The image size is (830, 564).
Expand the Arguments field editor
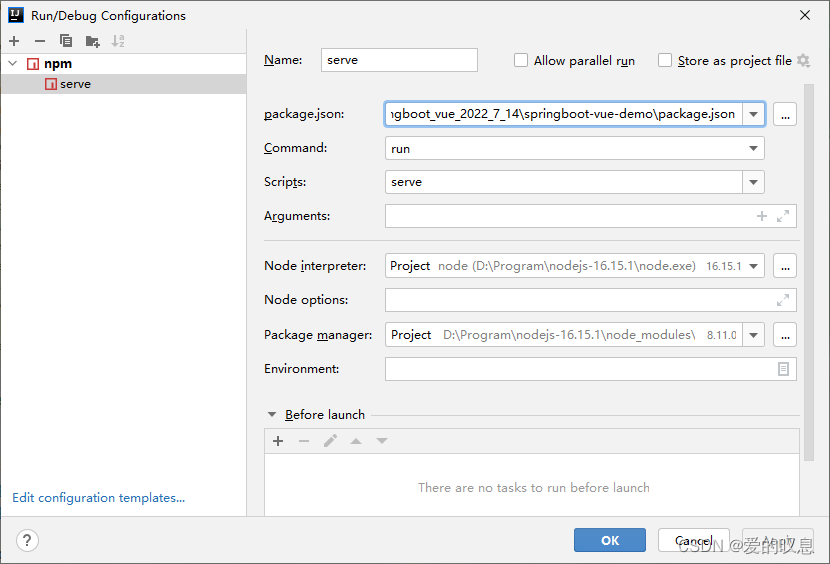[x=783, y=216]
